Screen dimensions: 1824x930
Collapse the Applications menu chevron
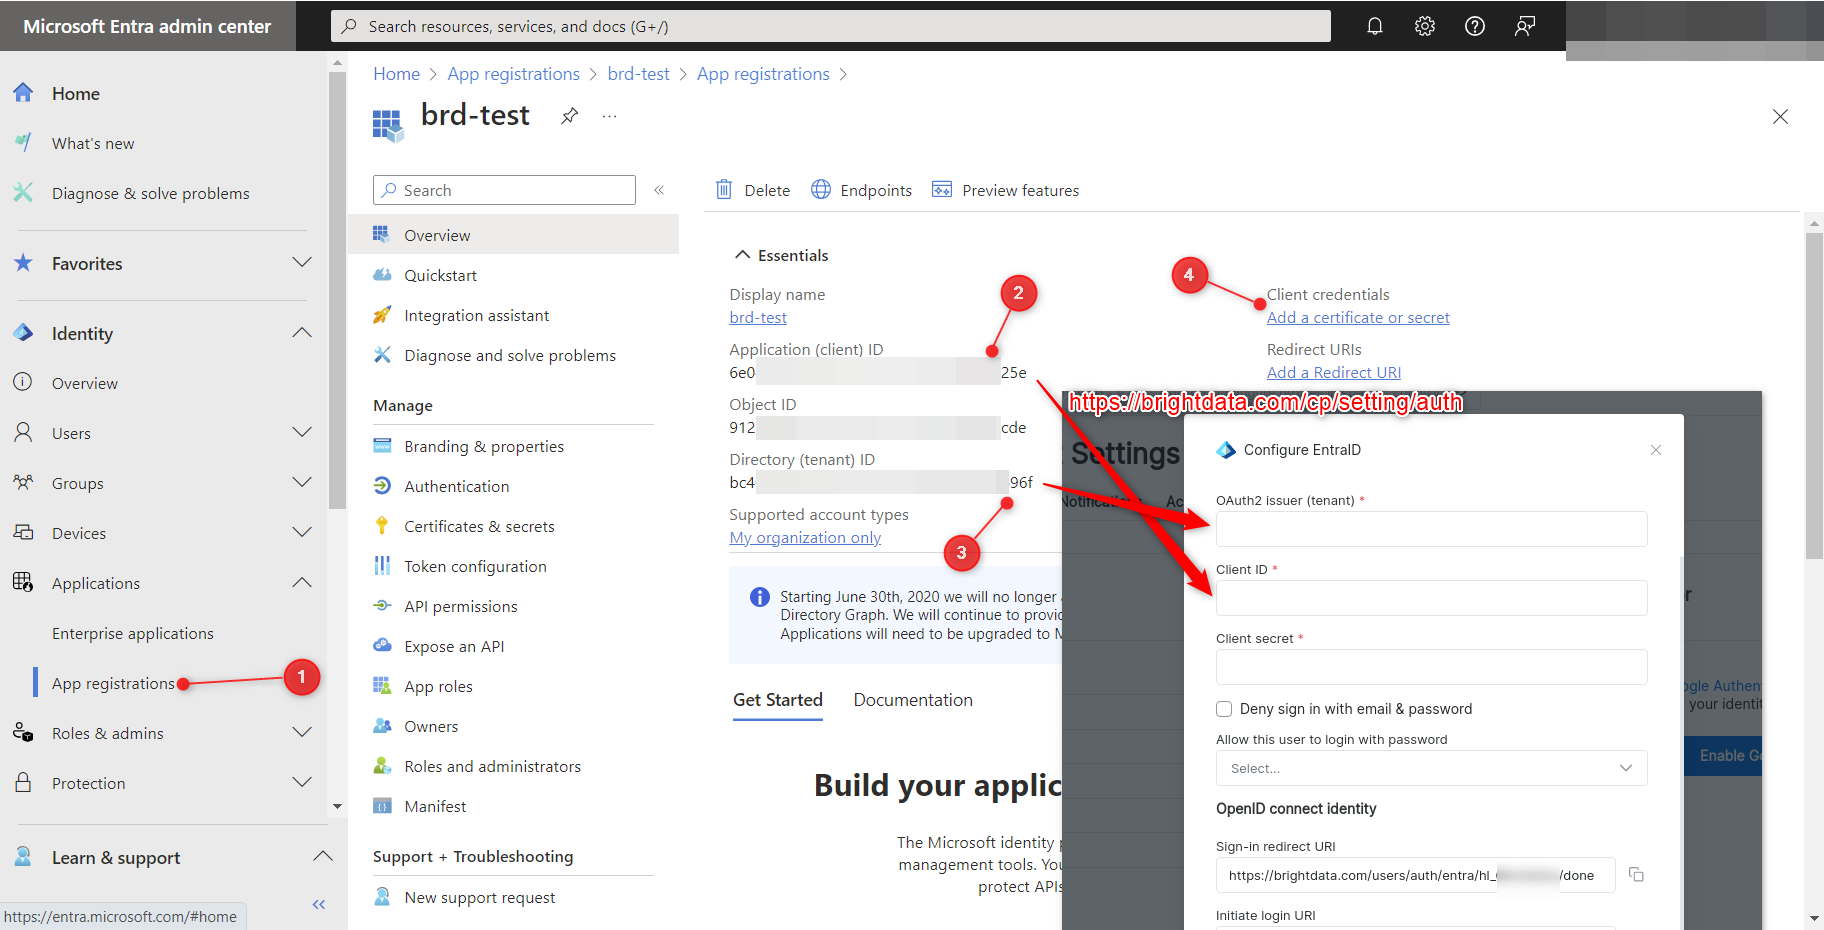click(302, 583)
